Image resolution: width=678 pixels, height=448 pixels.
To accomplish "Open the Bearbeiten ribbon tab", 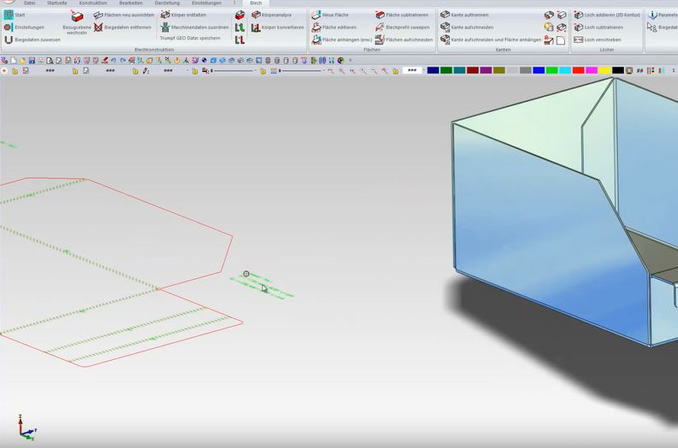I will [131, 3].
